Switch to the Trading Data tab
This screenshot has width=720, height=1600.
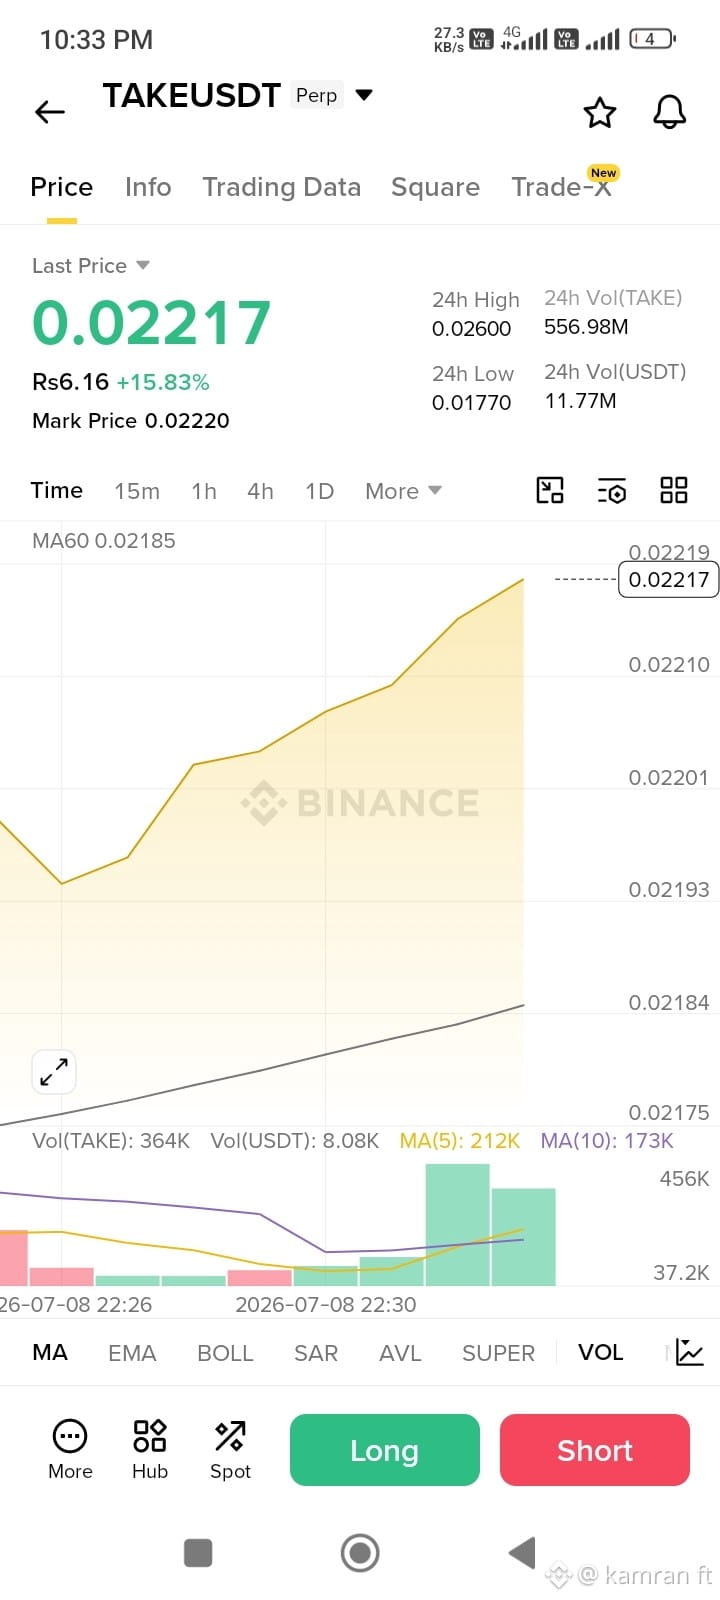[x=281, y=187]
